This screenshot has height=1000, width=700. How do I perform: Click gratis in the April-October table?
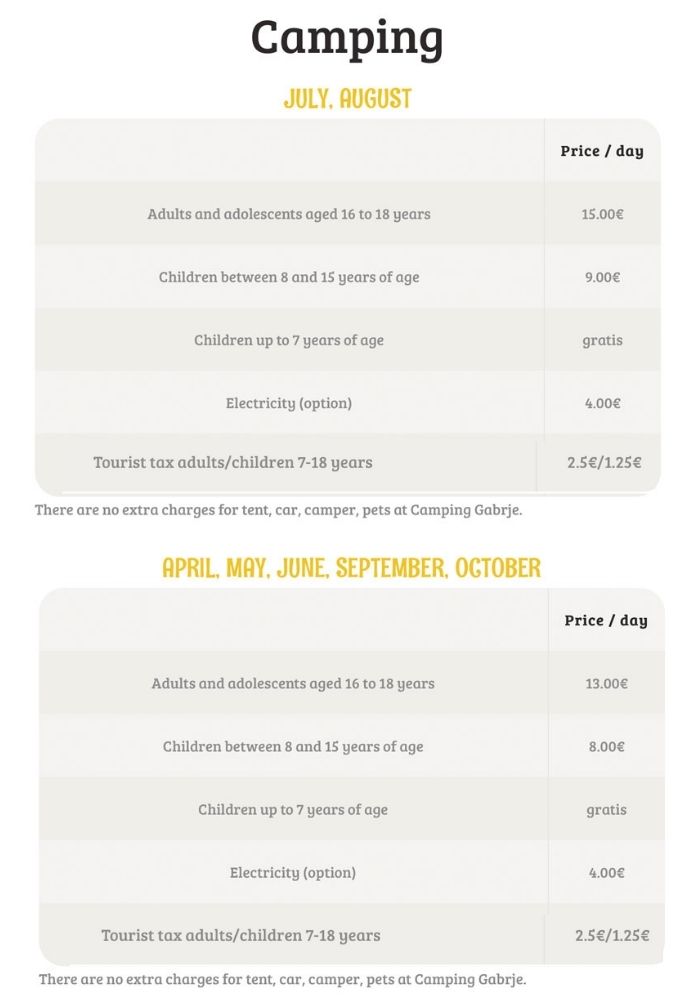pos(606,810)
